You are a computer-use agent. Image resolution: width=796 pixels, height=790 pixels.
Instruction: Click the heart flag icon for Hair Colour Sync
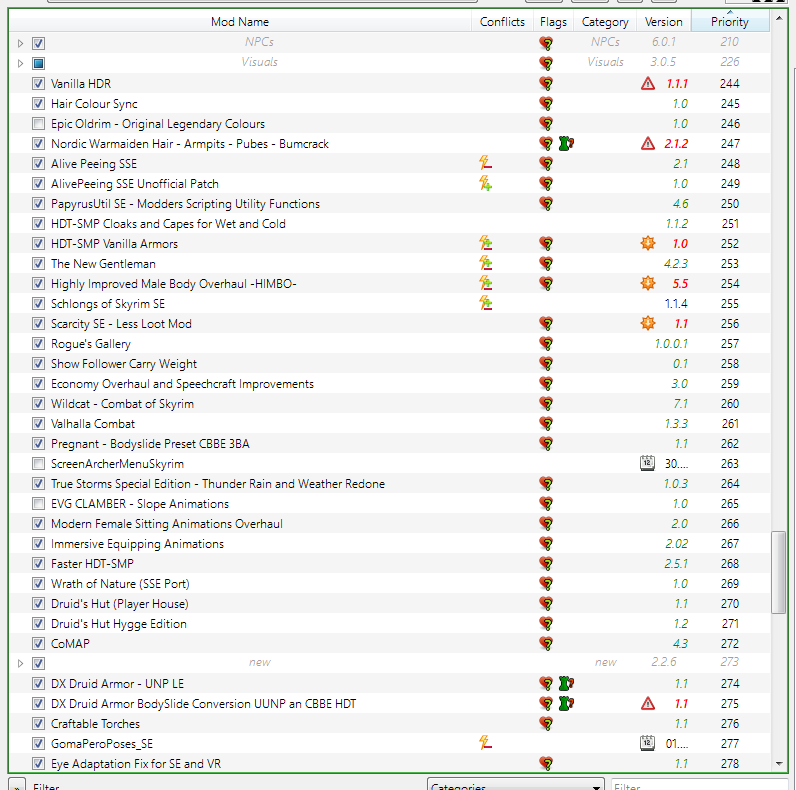(x=546, y=104)
